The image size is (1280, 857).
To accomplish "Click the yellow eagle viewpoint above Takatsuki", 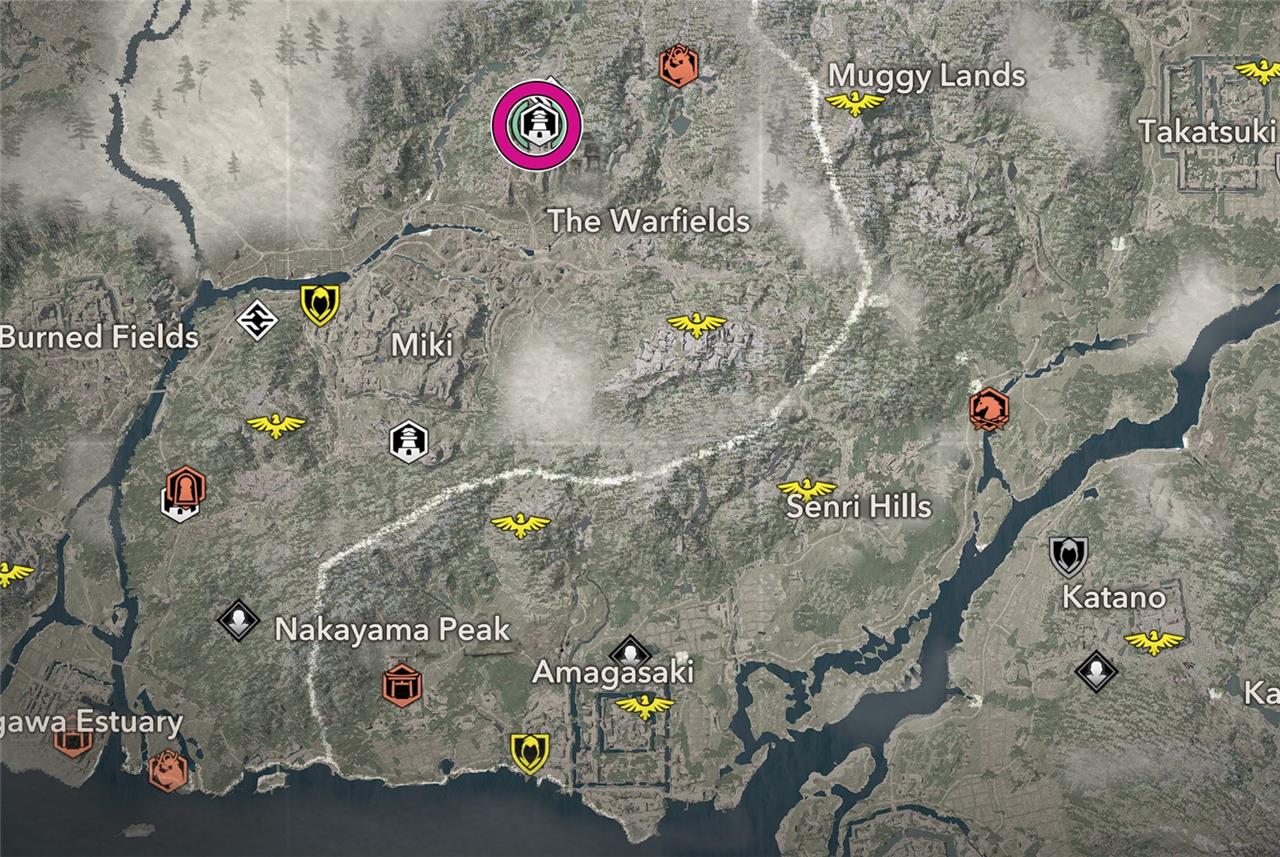I will click(x=1258, y=71).
